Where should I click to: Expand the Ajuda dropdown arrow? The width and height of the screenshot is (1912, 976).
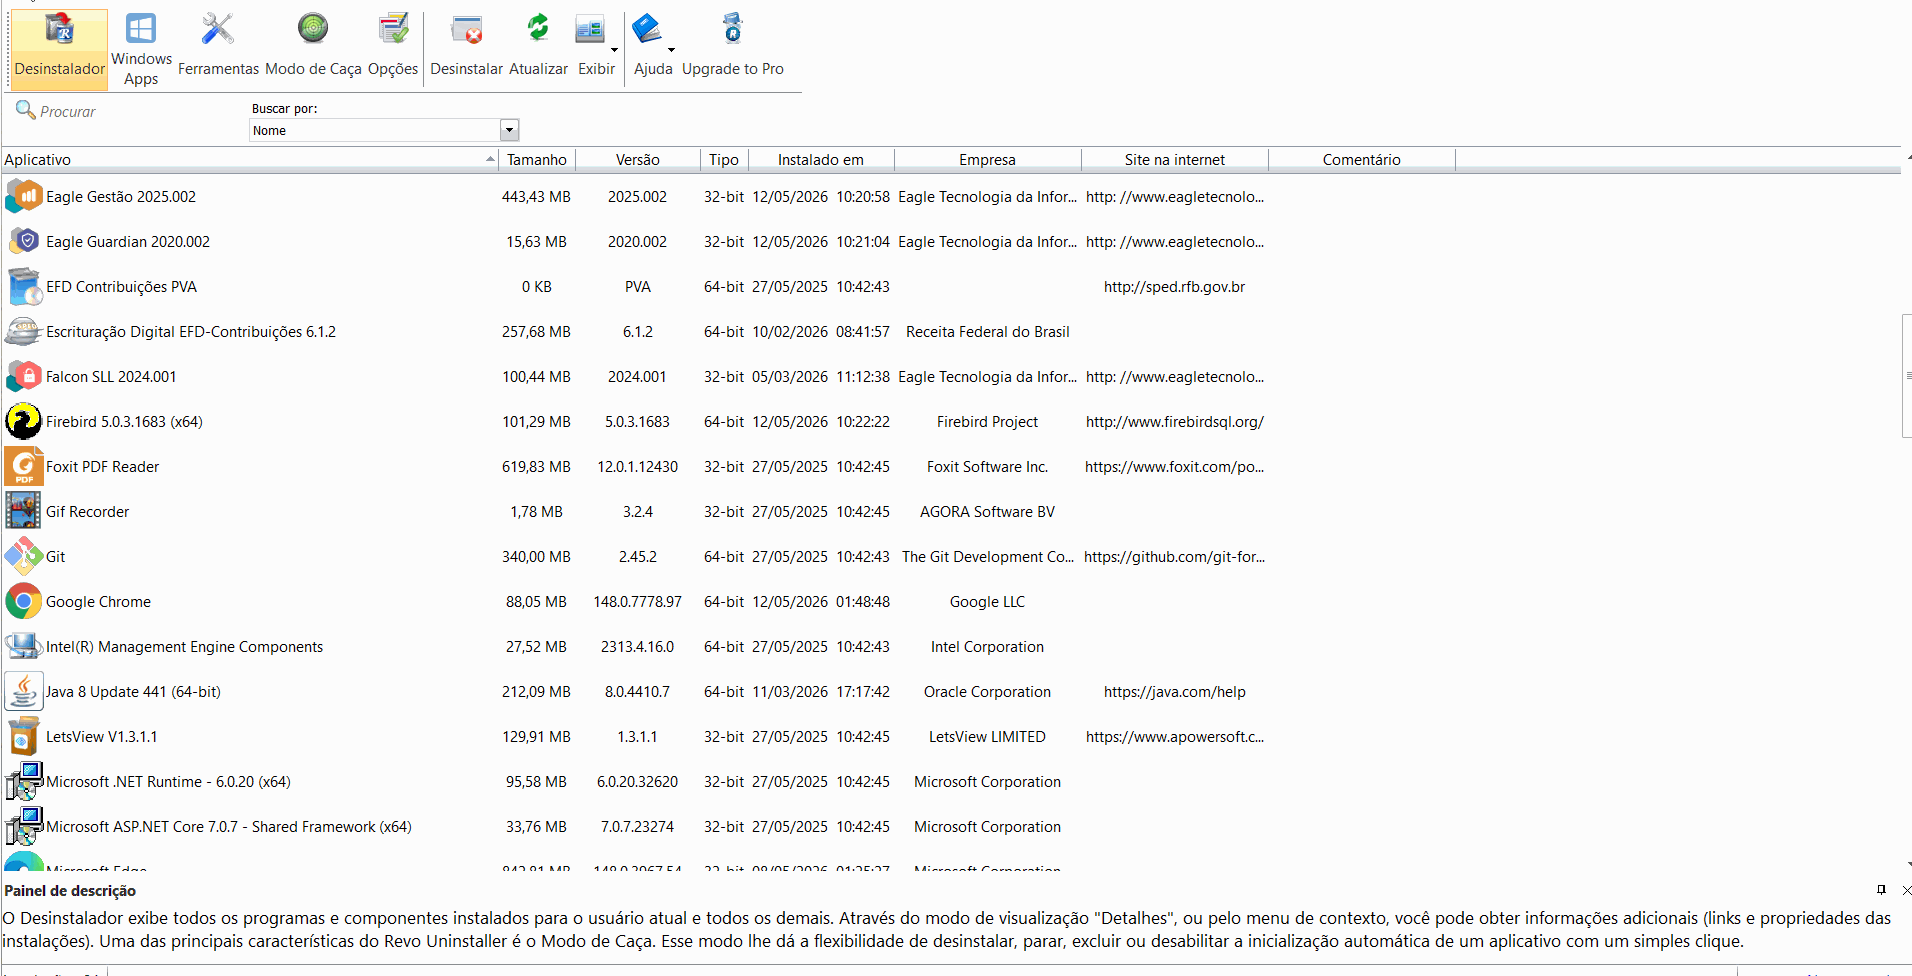(671, 49)
